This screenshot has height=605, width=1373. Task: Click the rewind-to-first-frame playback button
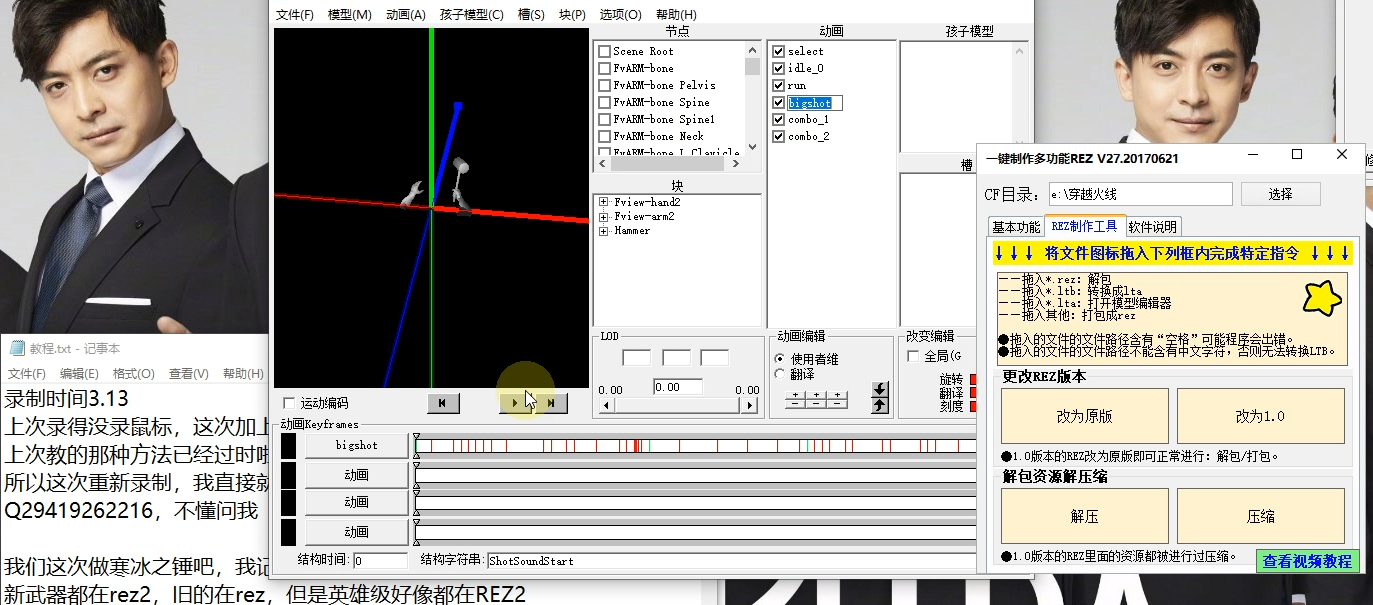(442, 403)
